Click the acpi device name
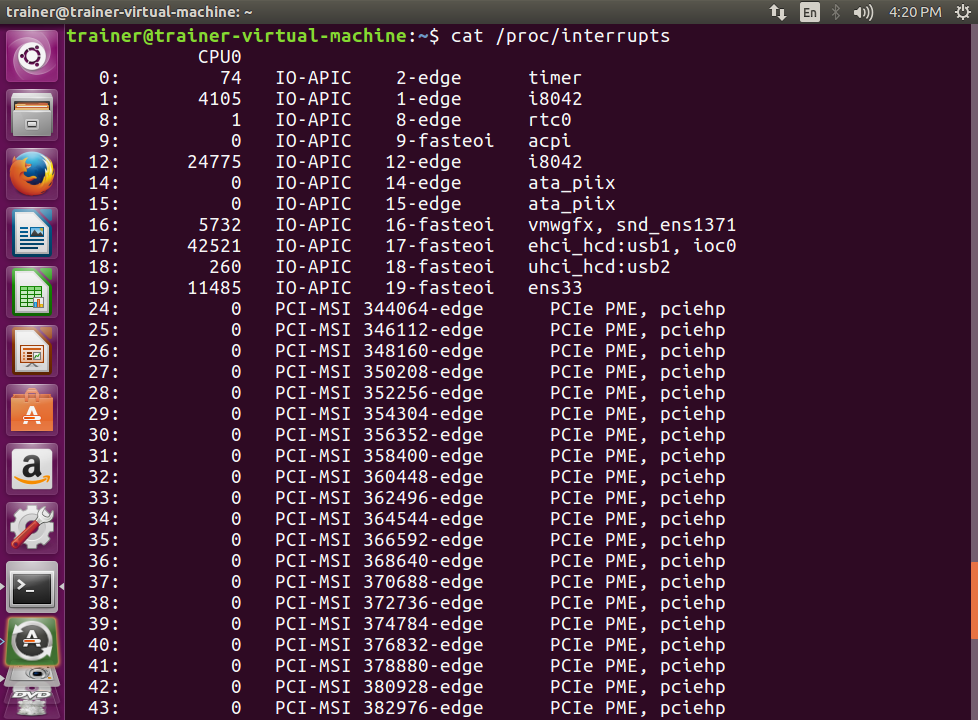The width and height of the screenshot is (978, 720). pos(550,141)
